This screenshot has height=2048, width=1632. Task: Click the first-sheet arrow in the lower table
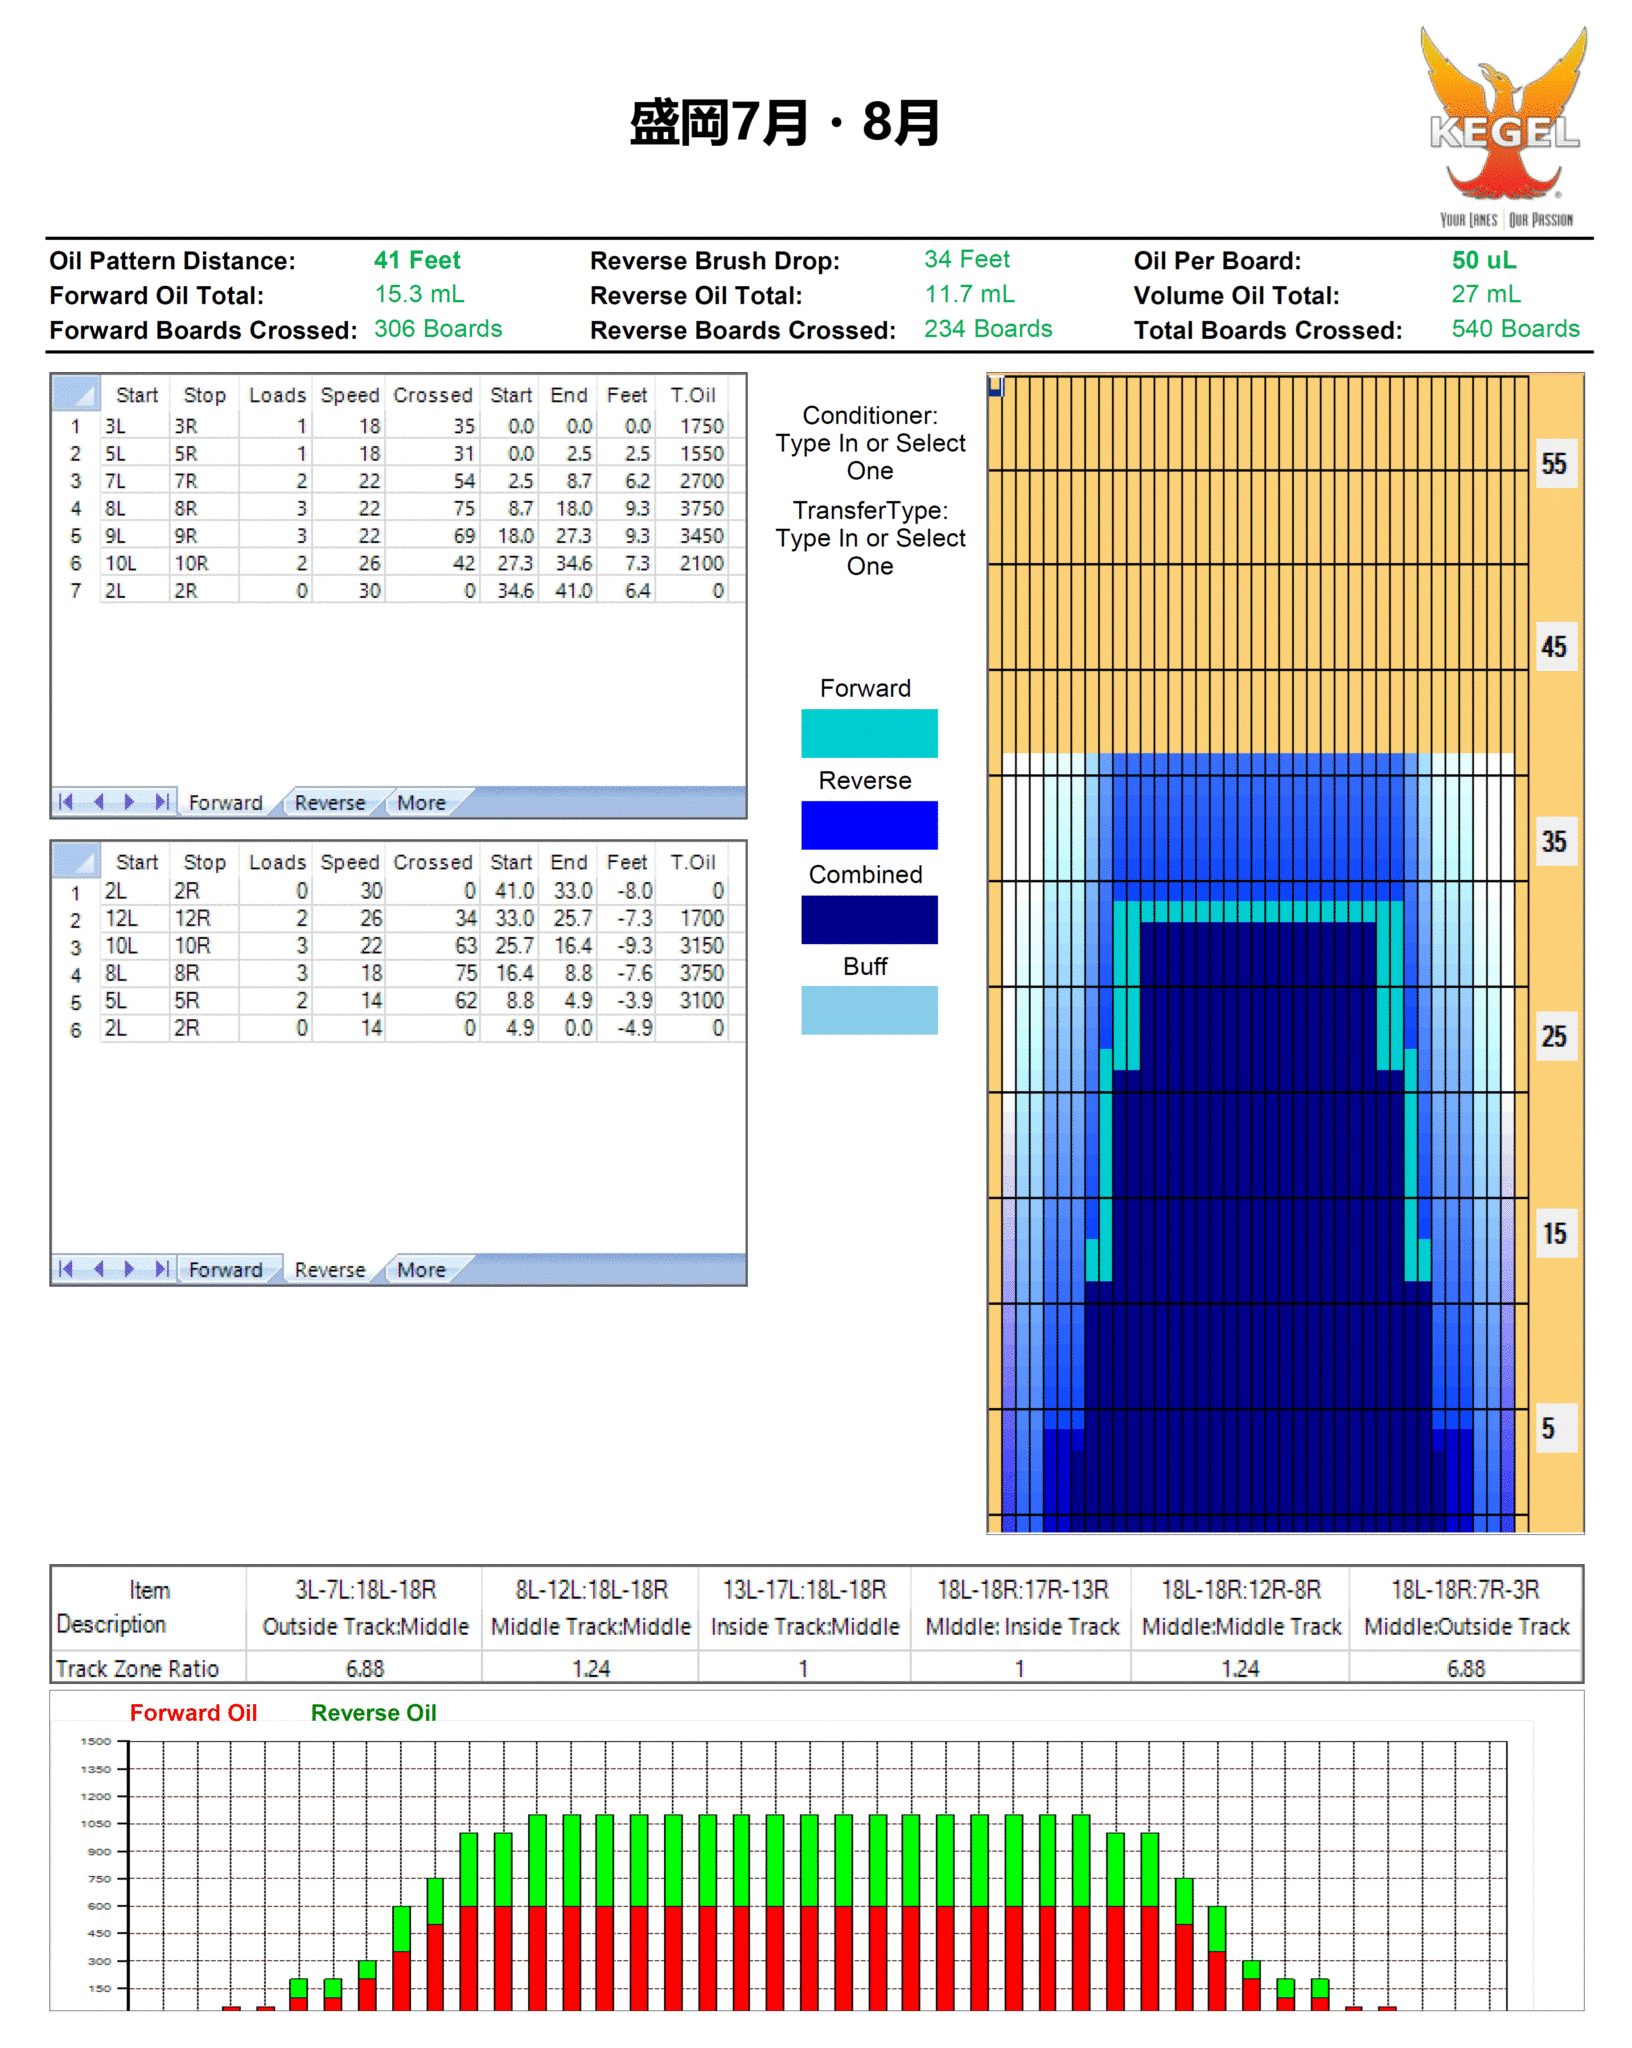66,1268
